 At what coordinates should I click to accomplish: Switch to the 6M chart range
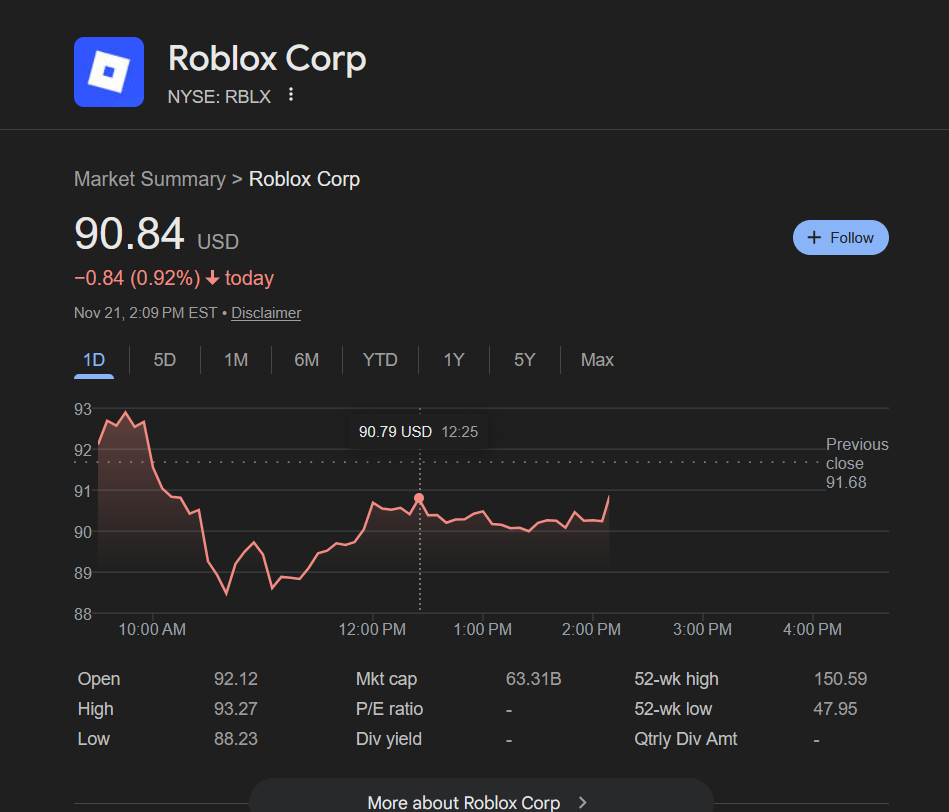pos(306,360)
